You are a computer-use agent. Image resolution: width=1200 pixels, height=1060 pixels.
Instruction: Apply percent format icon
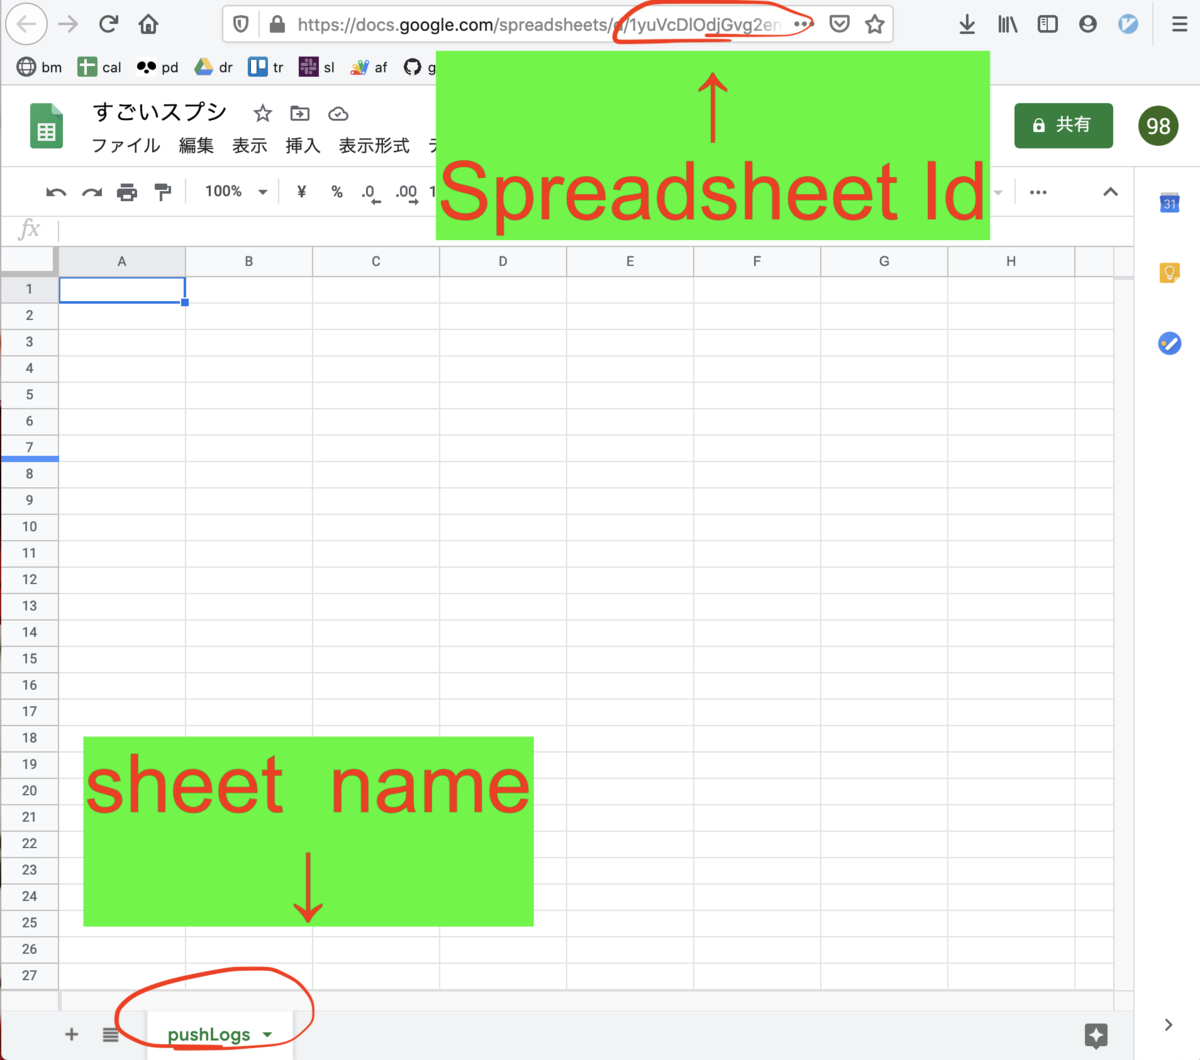(337, 192)
